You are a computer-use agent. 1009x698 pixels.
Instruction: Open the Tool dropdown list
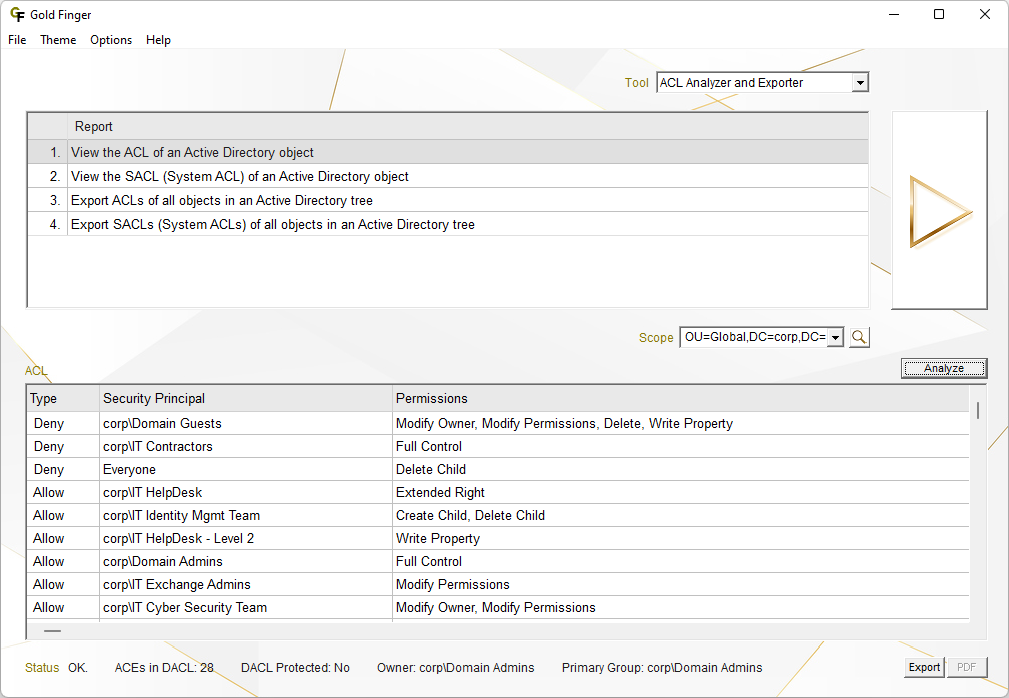tap(860, 83)
